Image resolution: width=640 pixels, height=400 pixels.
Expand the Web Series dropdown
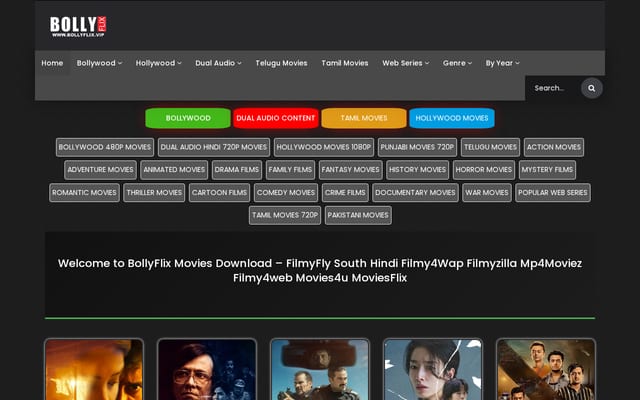tap(405, 63)
